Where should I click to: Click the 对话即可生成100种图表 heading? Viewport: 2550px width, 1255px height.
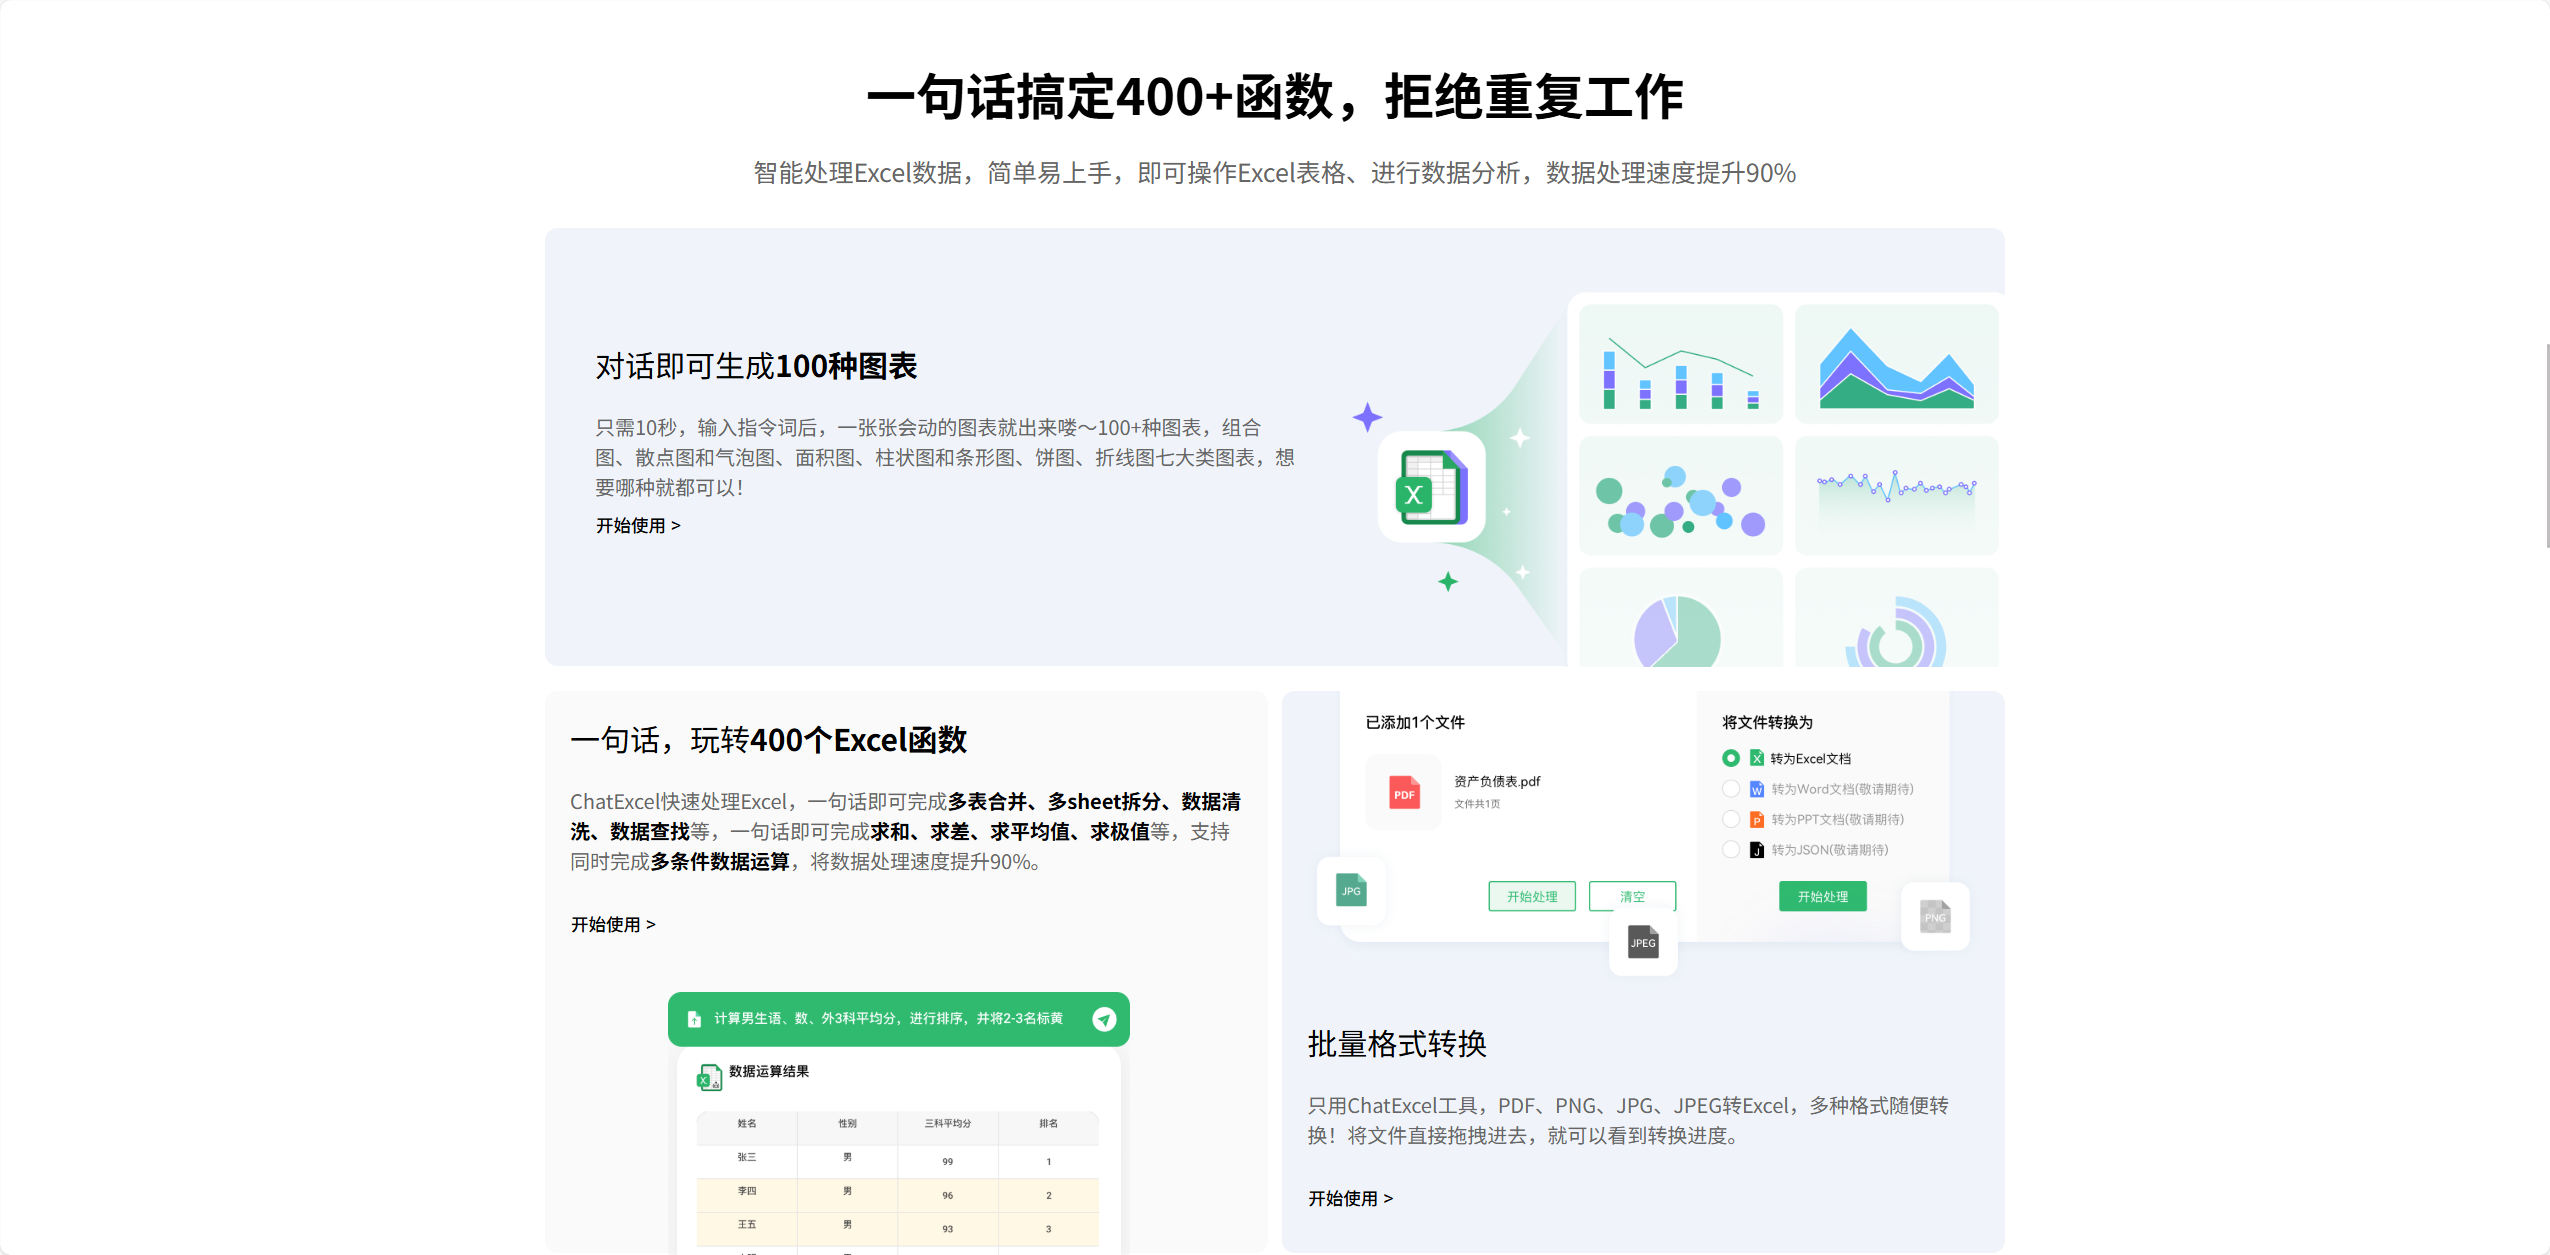tap(756, 366)
